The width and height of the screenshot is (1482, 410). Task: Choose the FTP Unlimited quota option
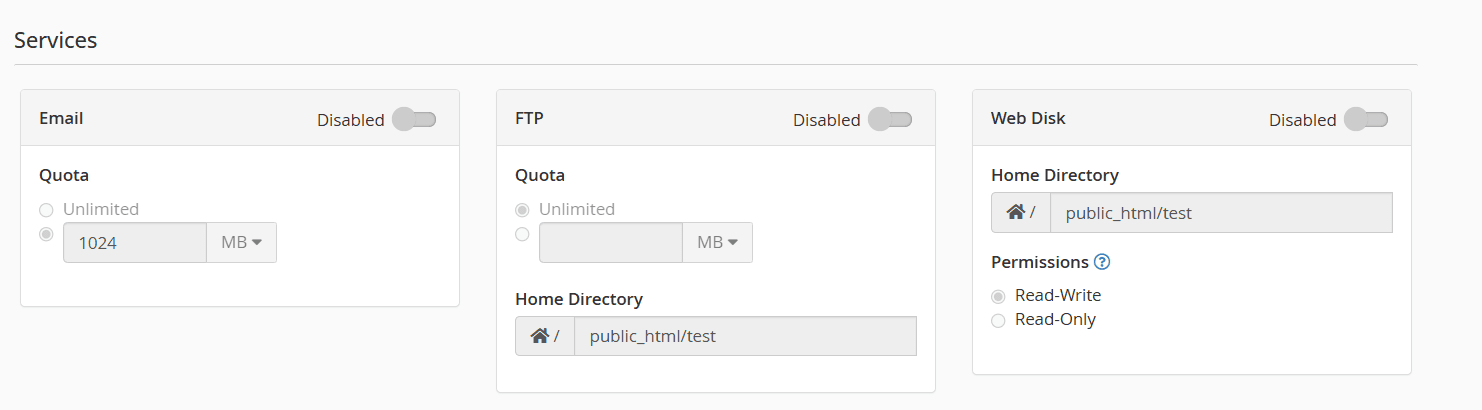(x=522, y=210)
